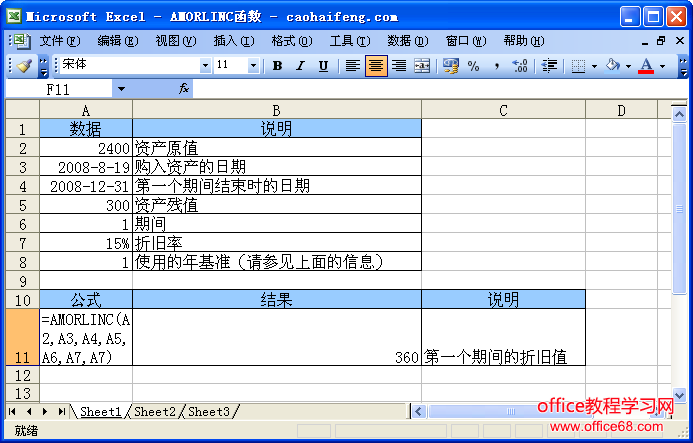Viewport: 693px width, 443px height.
Task: Restore workbook window button
Action: [662, 41]
